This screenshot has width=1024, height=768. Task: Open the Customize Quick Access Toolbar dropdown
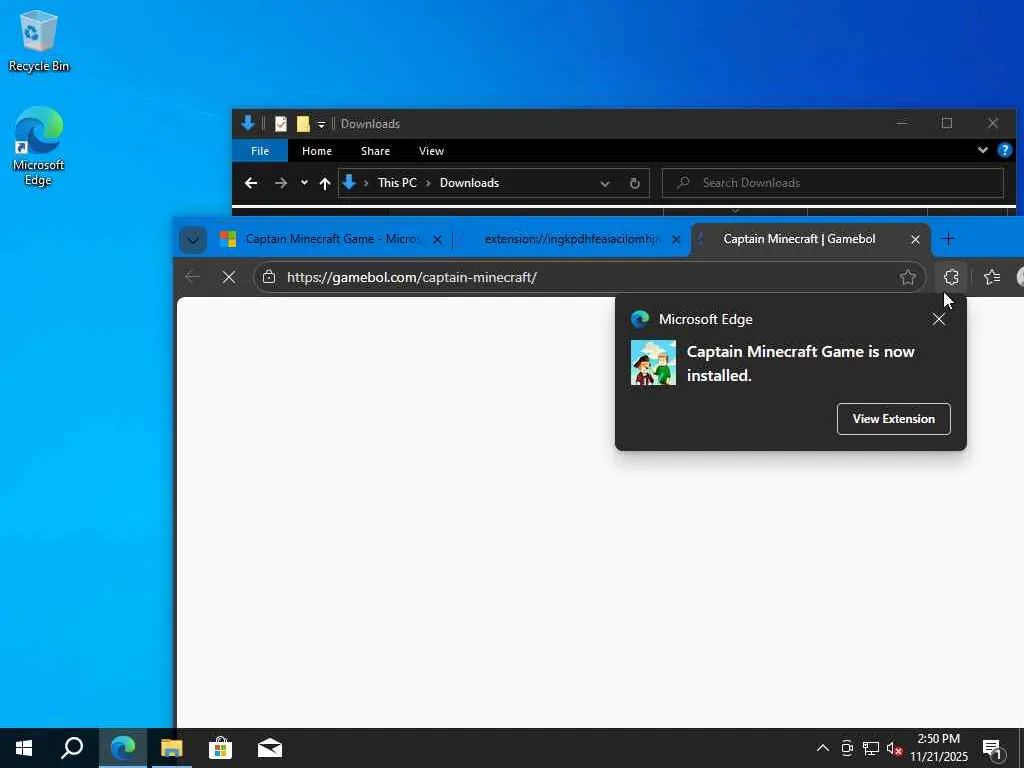coord(321,124)
